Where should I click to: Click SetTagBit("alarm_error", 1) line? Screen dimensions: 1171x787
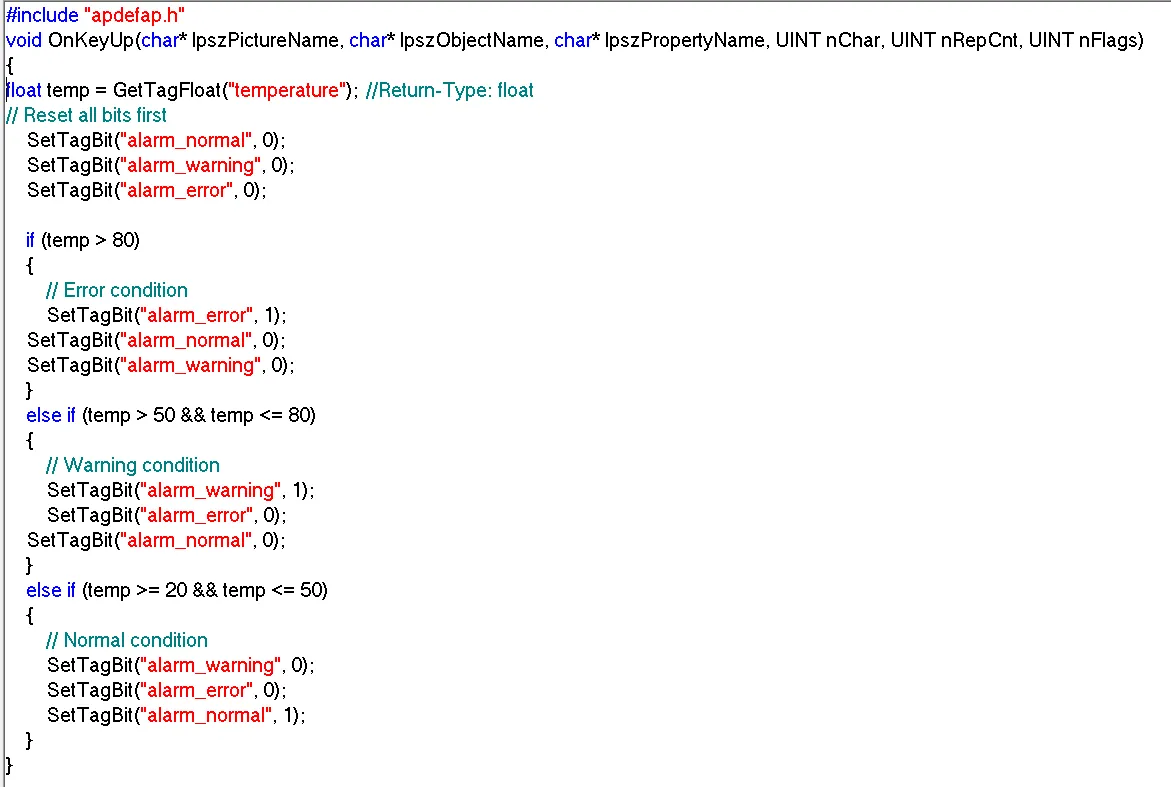[167, 315]
